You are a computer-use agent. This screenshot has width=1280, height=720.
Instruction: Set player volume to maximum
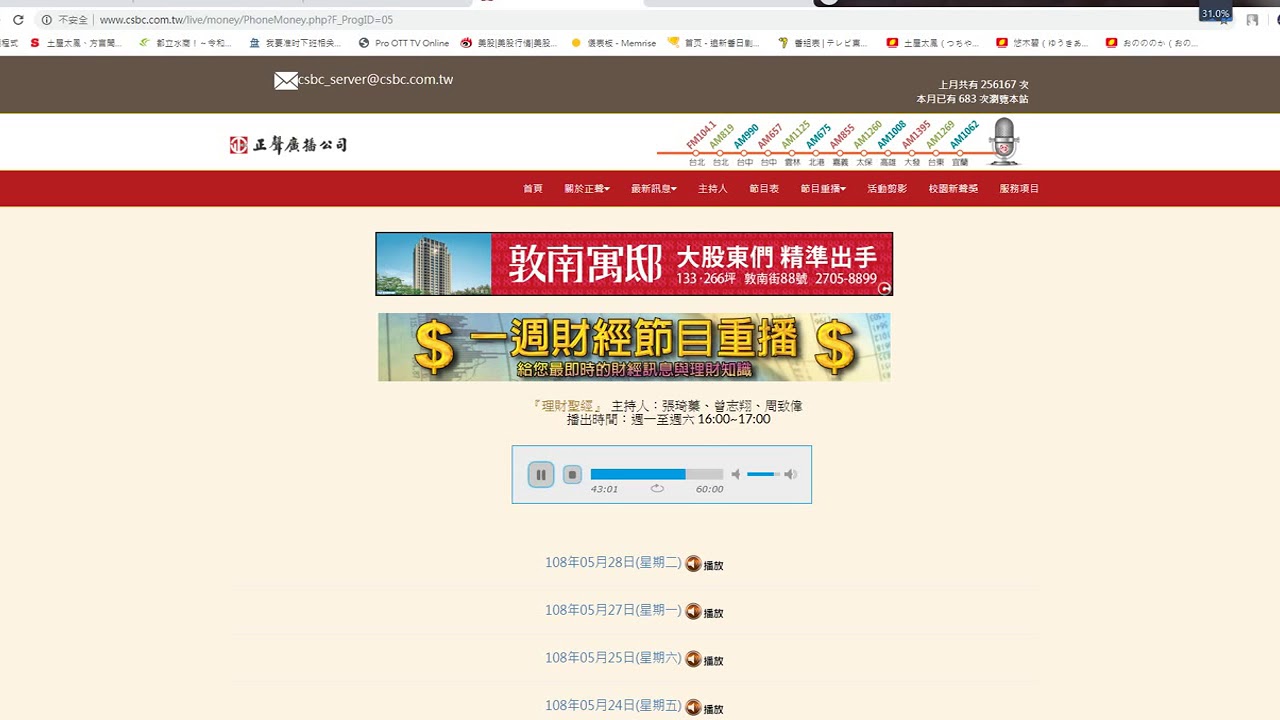(x=791, y=474)
